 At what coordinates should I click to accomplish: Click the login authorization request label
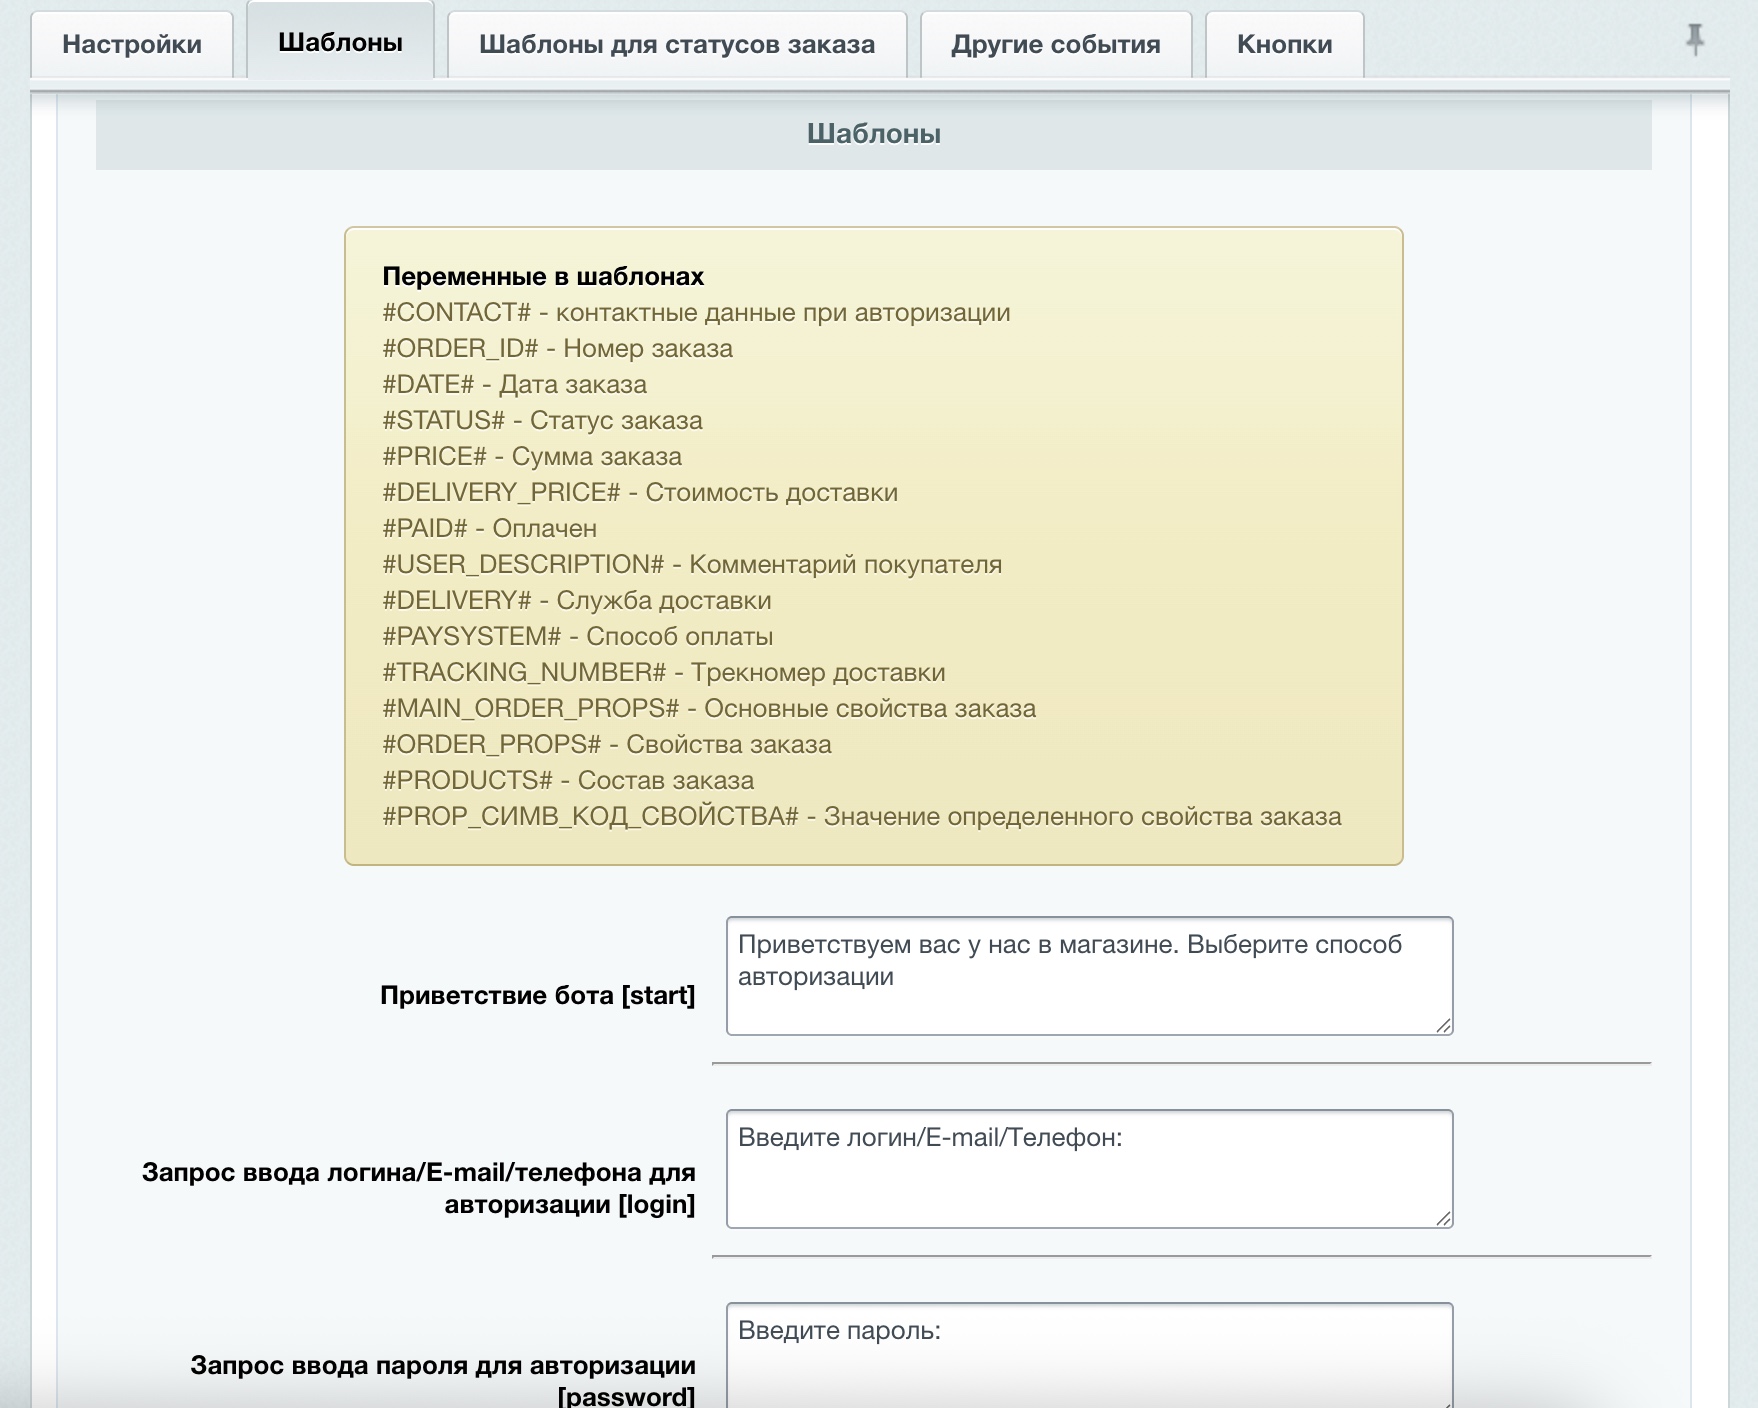pos(418,1188)
